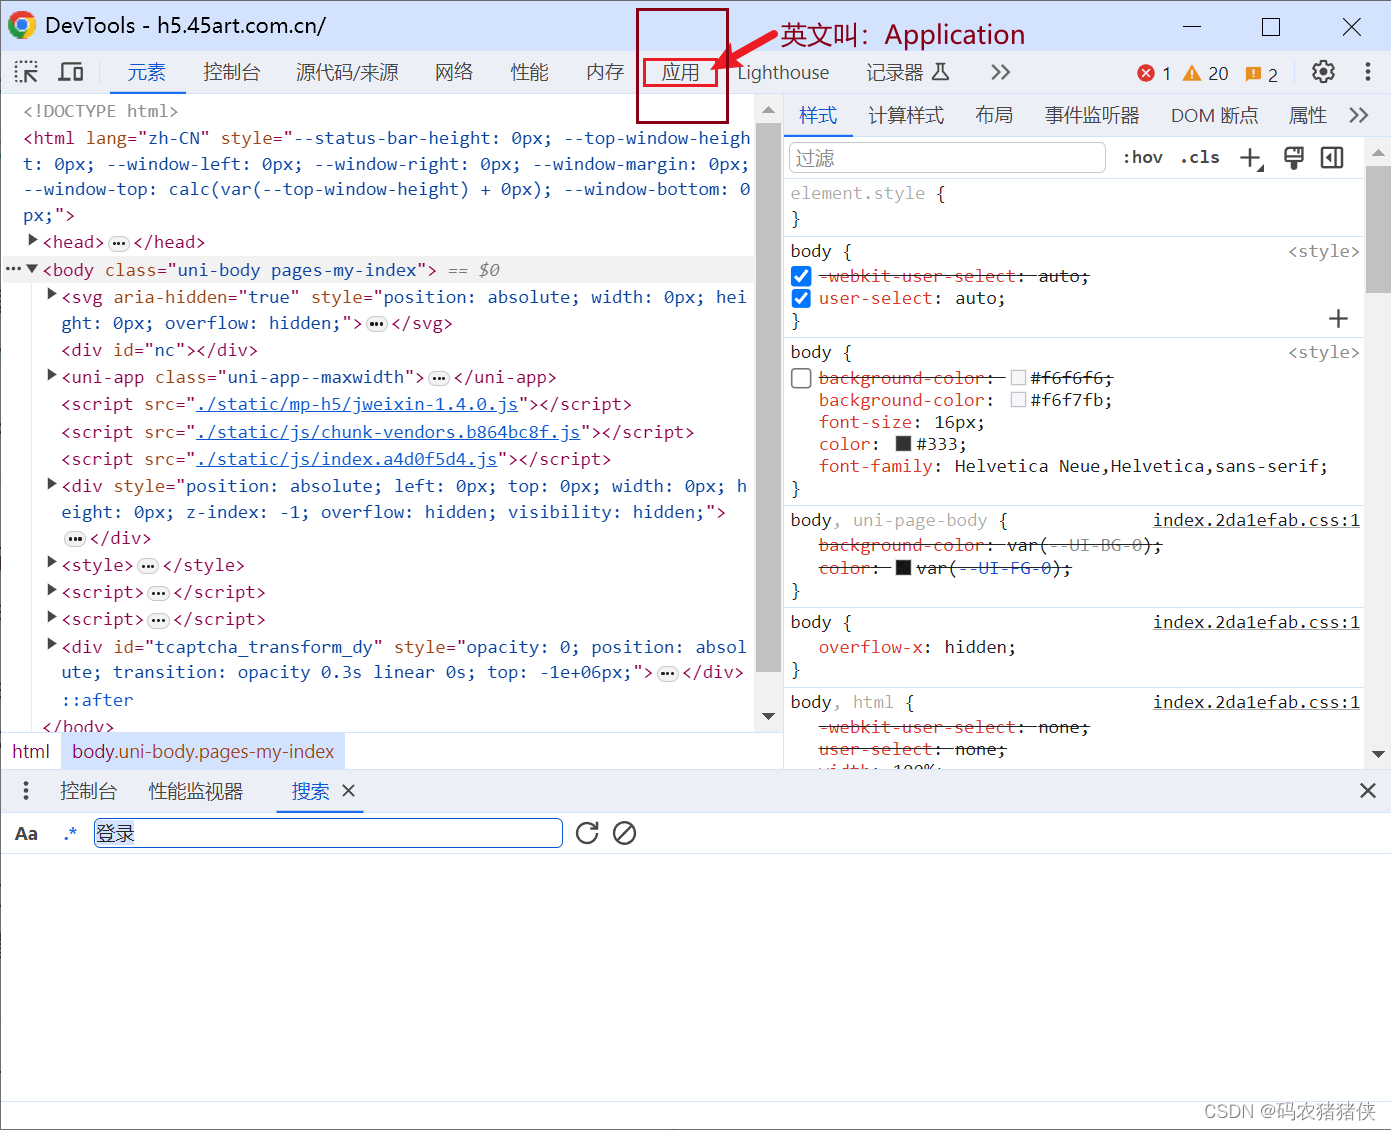Insert a rule below the body rule using the plus

pos(1338,319)
